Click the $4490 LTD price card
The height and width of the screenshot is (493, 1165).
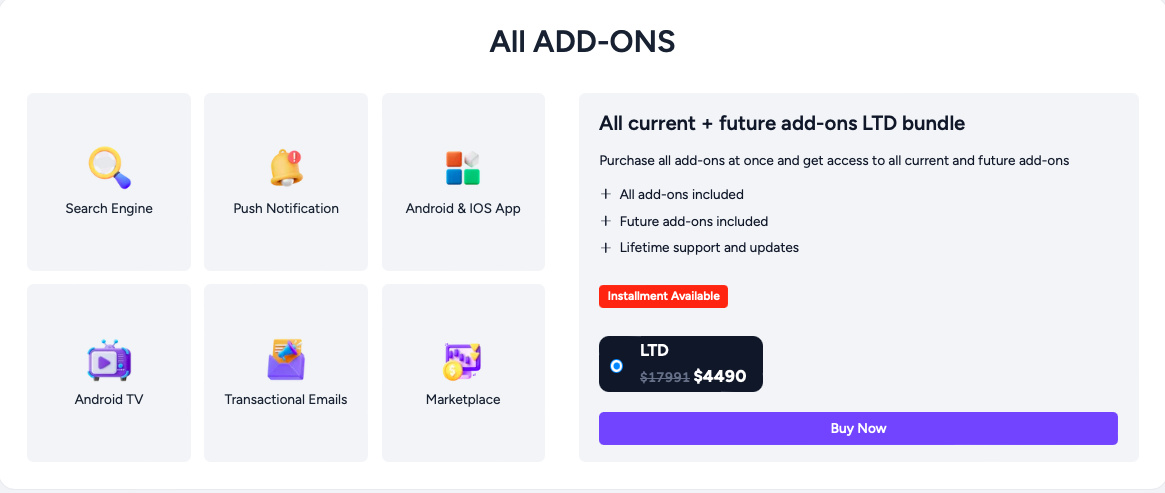[681, 364]
